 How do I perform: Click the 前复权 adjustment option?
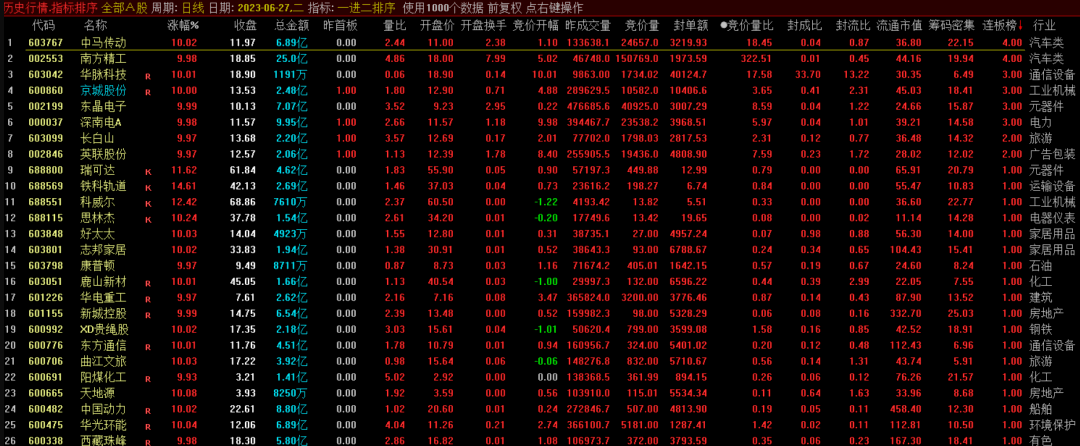(x=505, y=8)
